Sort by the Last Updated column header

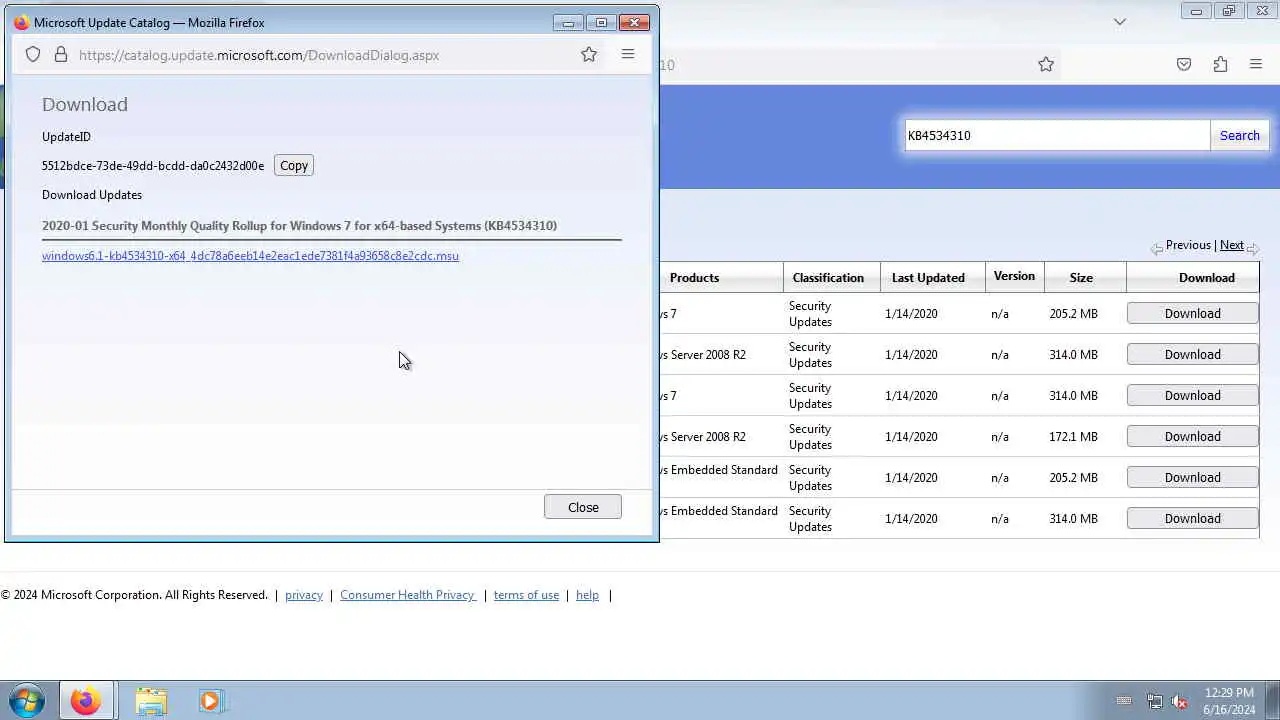pyautogui.click(x=928, y=278)
